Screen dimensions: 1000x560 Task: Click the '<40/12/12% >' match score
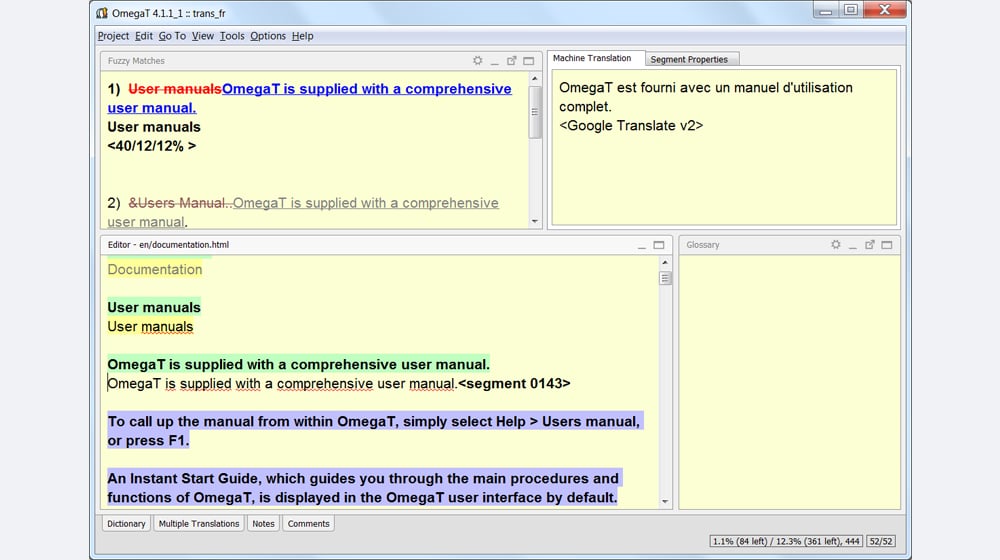(152, 146)
